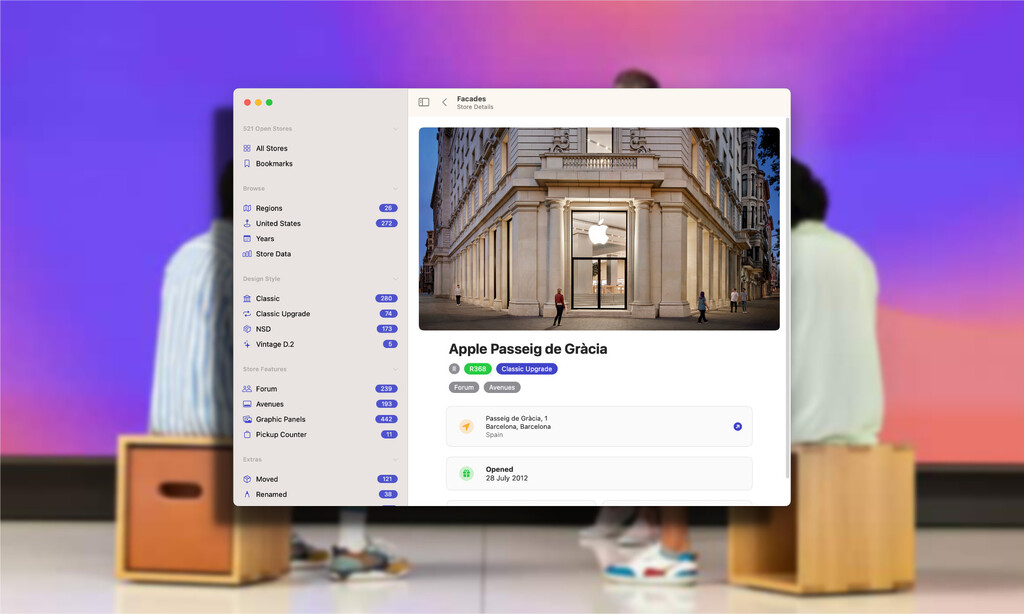Click the Bookmarks ribbon icon

pyautogui.click(x=247, y=163)
